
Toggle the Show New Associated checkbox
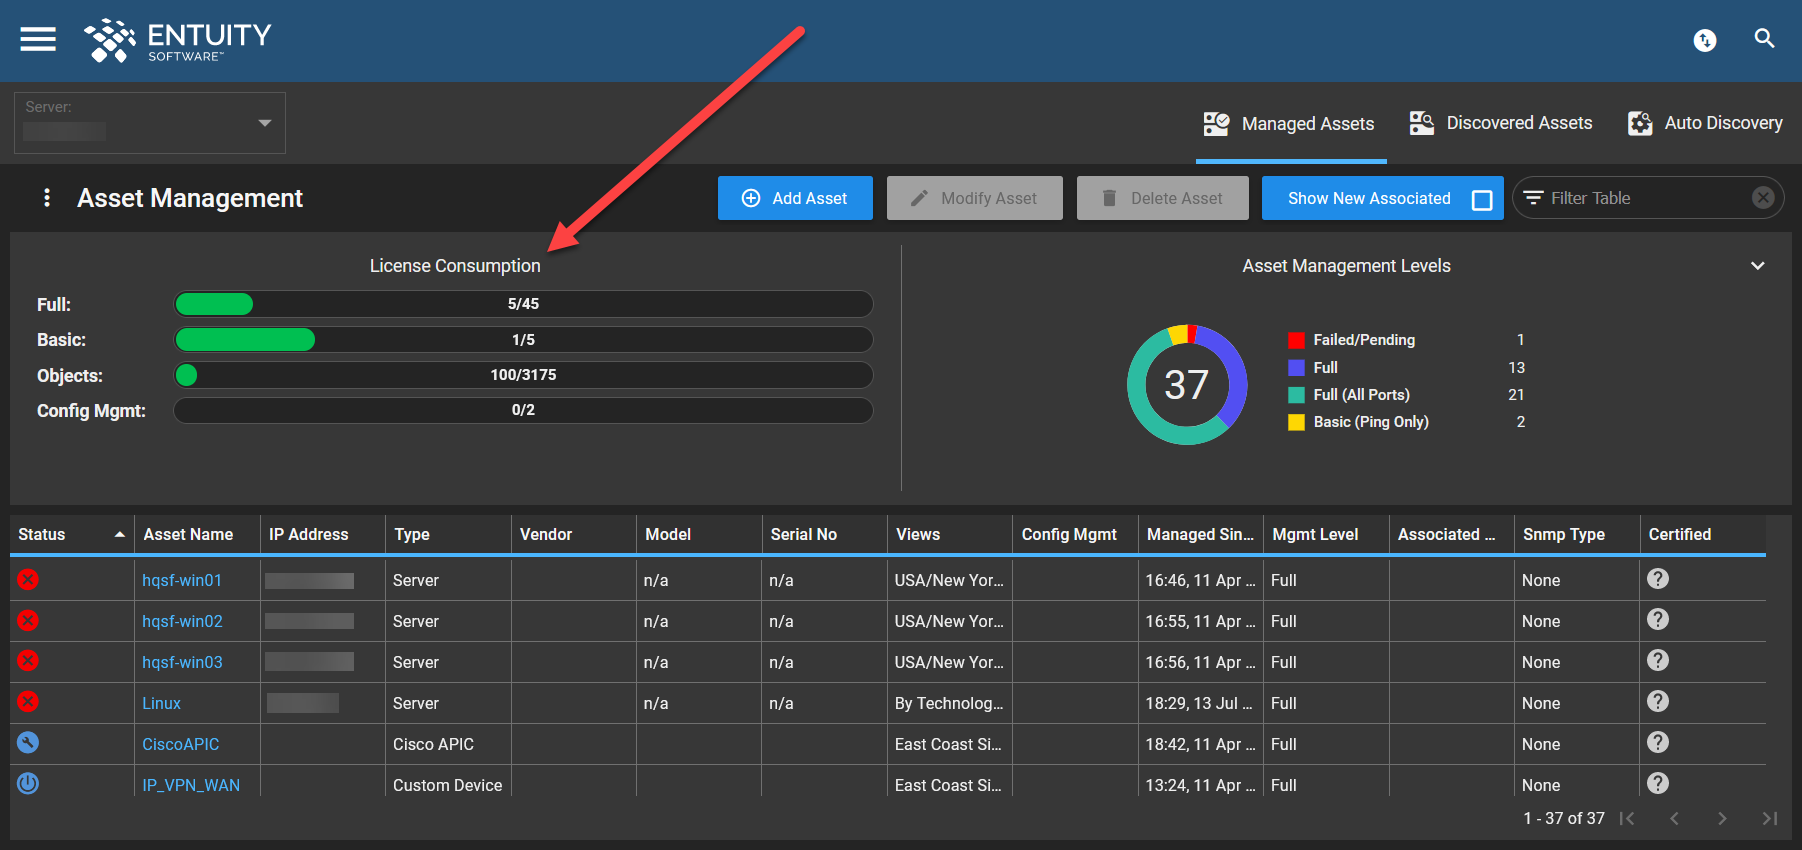tap(1482, 199)
